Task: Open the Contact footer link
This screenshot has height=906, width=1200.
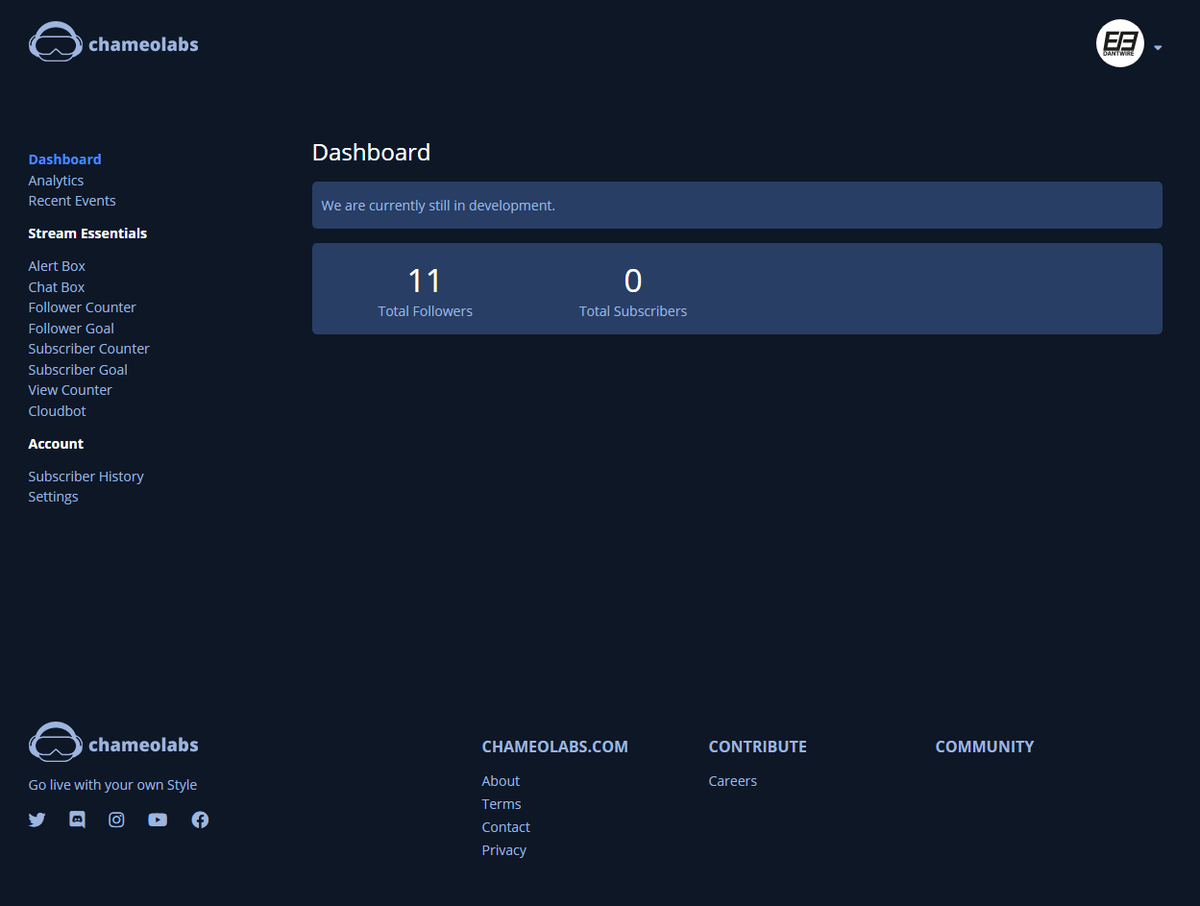Action: pos(506,827)
